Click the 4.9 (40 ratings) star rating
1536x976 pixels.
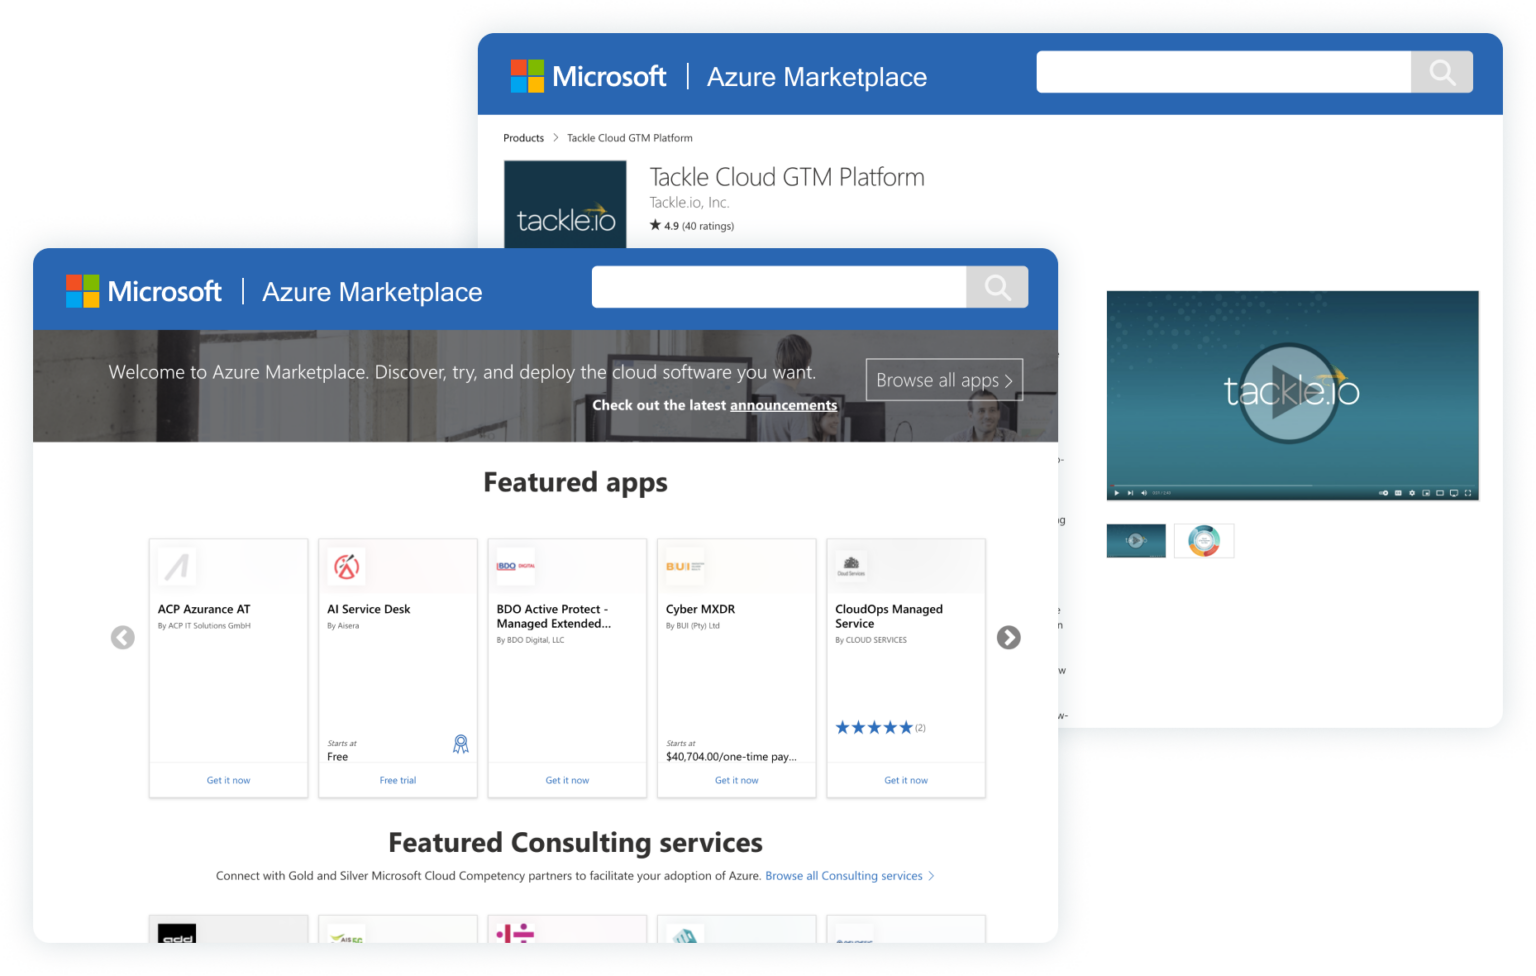692,226
